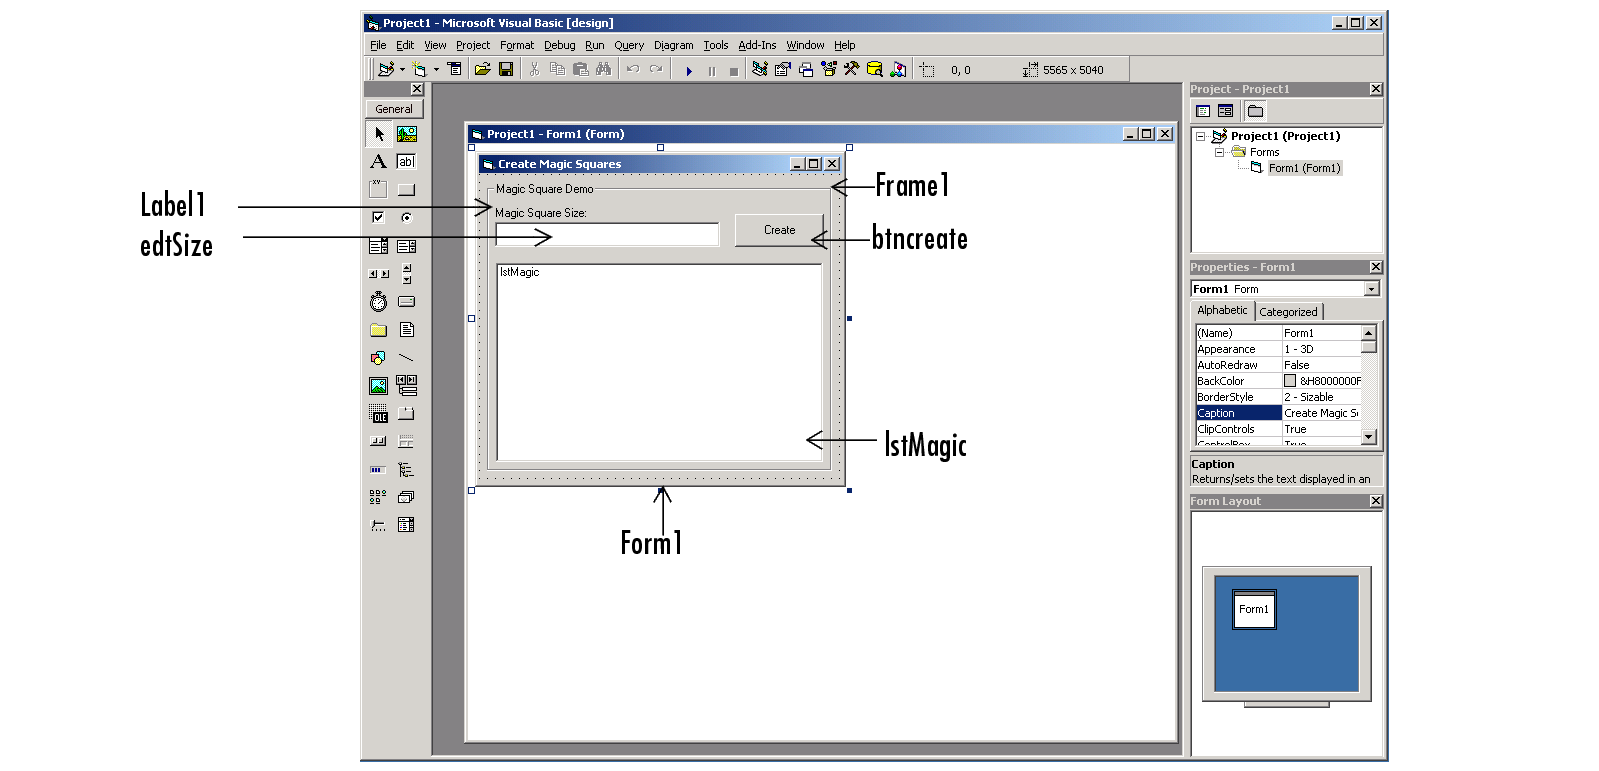Click View Object in the Project panel
This screenshot has height=771, width=1599.
tap(1226, 111)
